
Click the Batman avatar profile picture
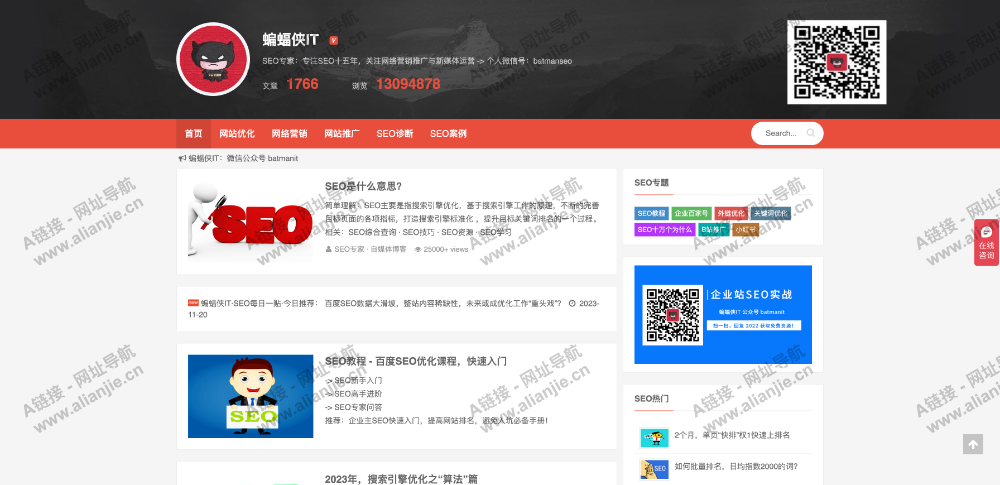coord(212,59)
